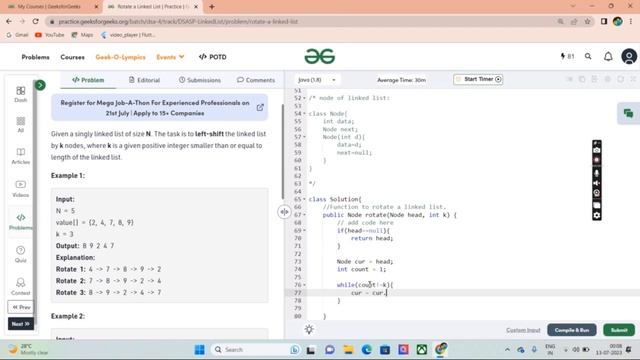
Task: Open the Geek-O-Lympics nav link
Action: 120,57
